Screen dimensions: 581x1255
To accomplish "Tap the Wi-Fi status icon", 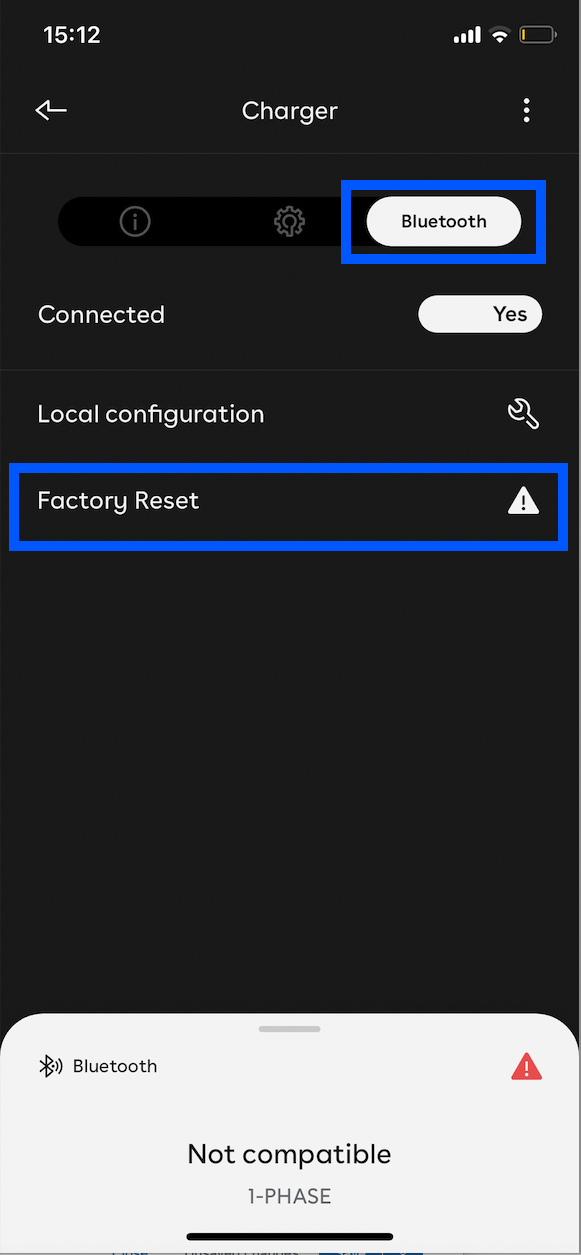I will point(499,34).
